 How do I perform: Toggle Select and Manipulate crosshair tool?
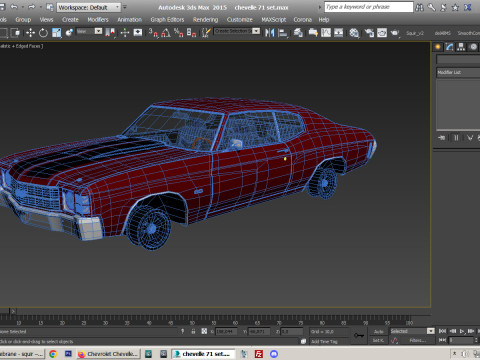125,32
